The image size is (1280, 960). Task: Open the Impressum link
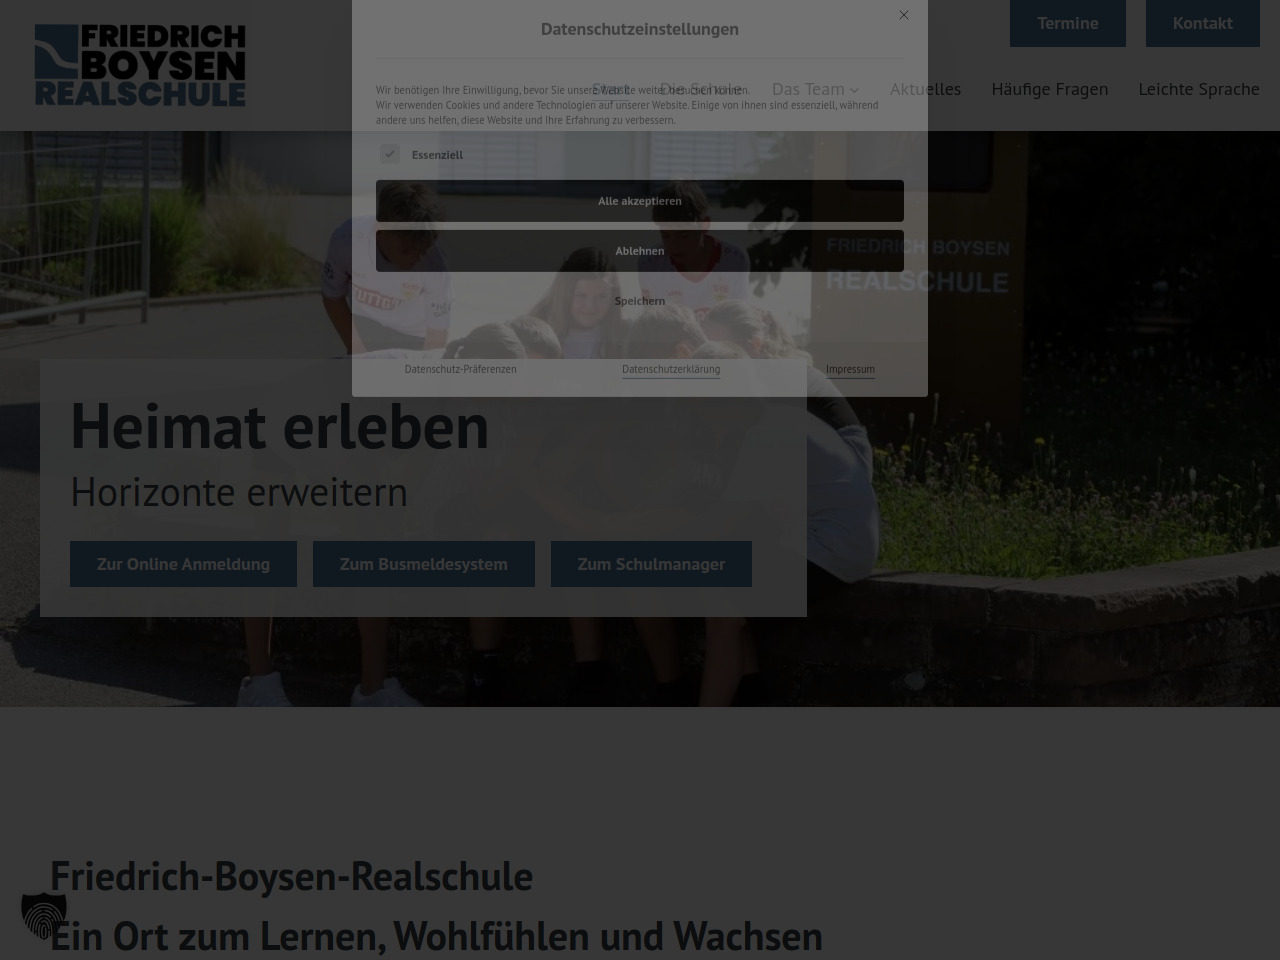coord(850,369)
